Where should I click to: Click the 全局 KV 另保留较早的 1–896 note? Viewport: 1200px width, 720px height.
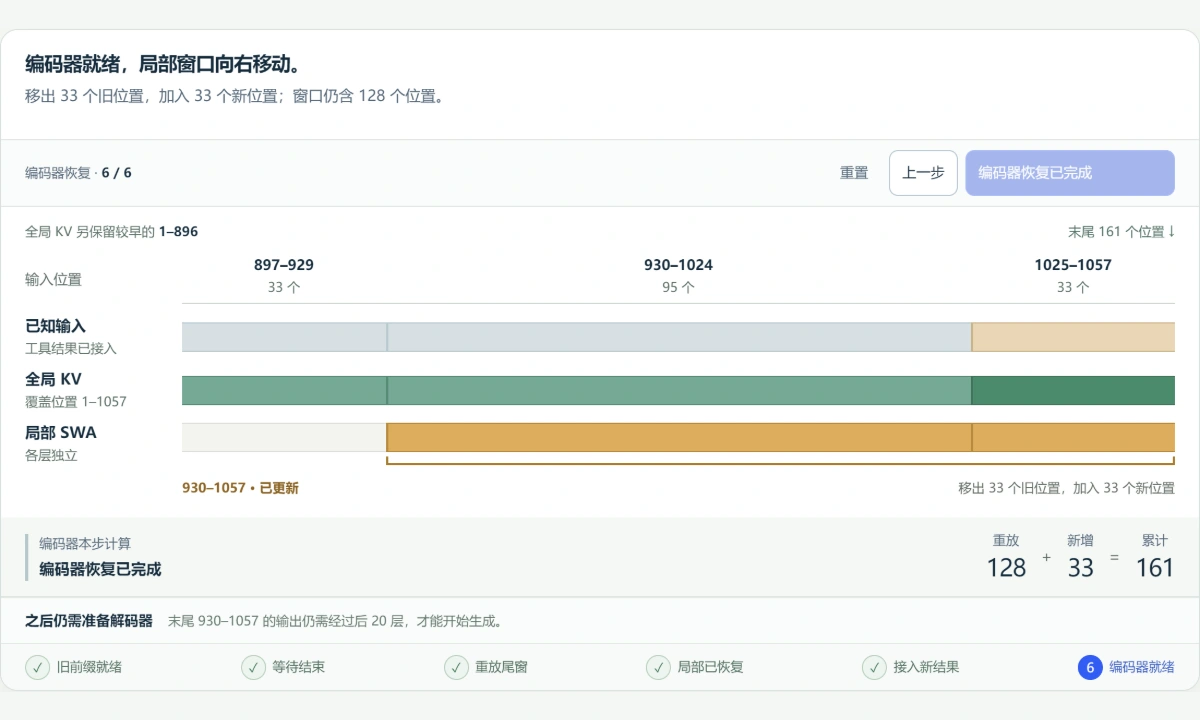(x=111, y=232)
